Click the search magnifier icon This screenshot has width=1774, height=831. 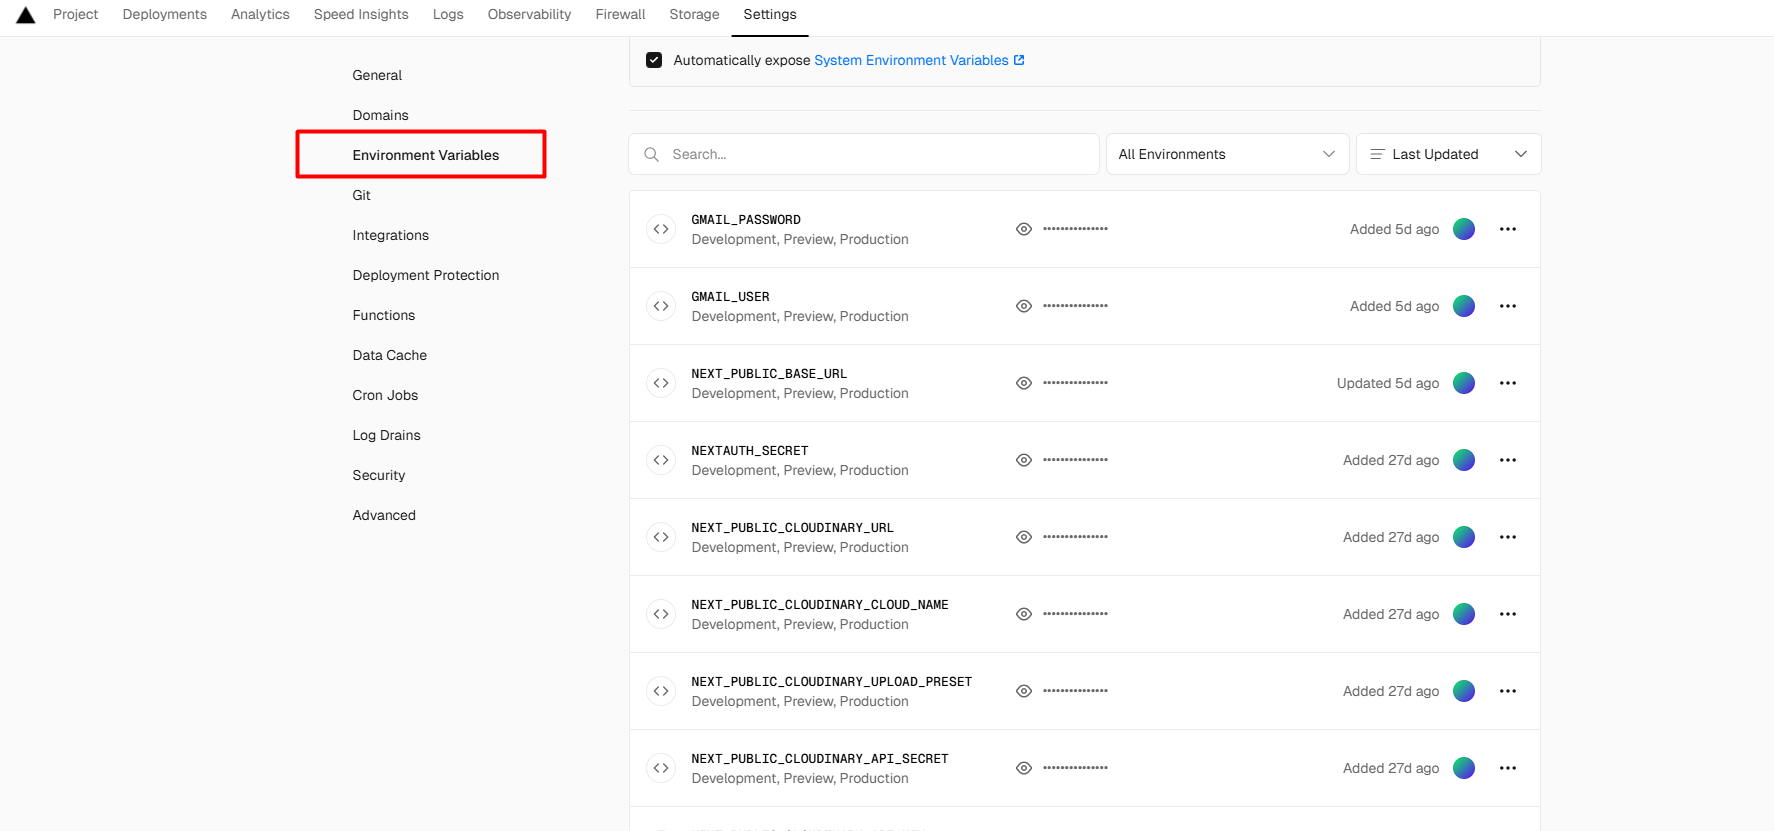652,154
